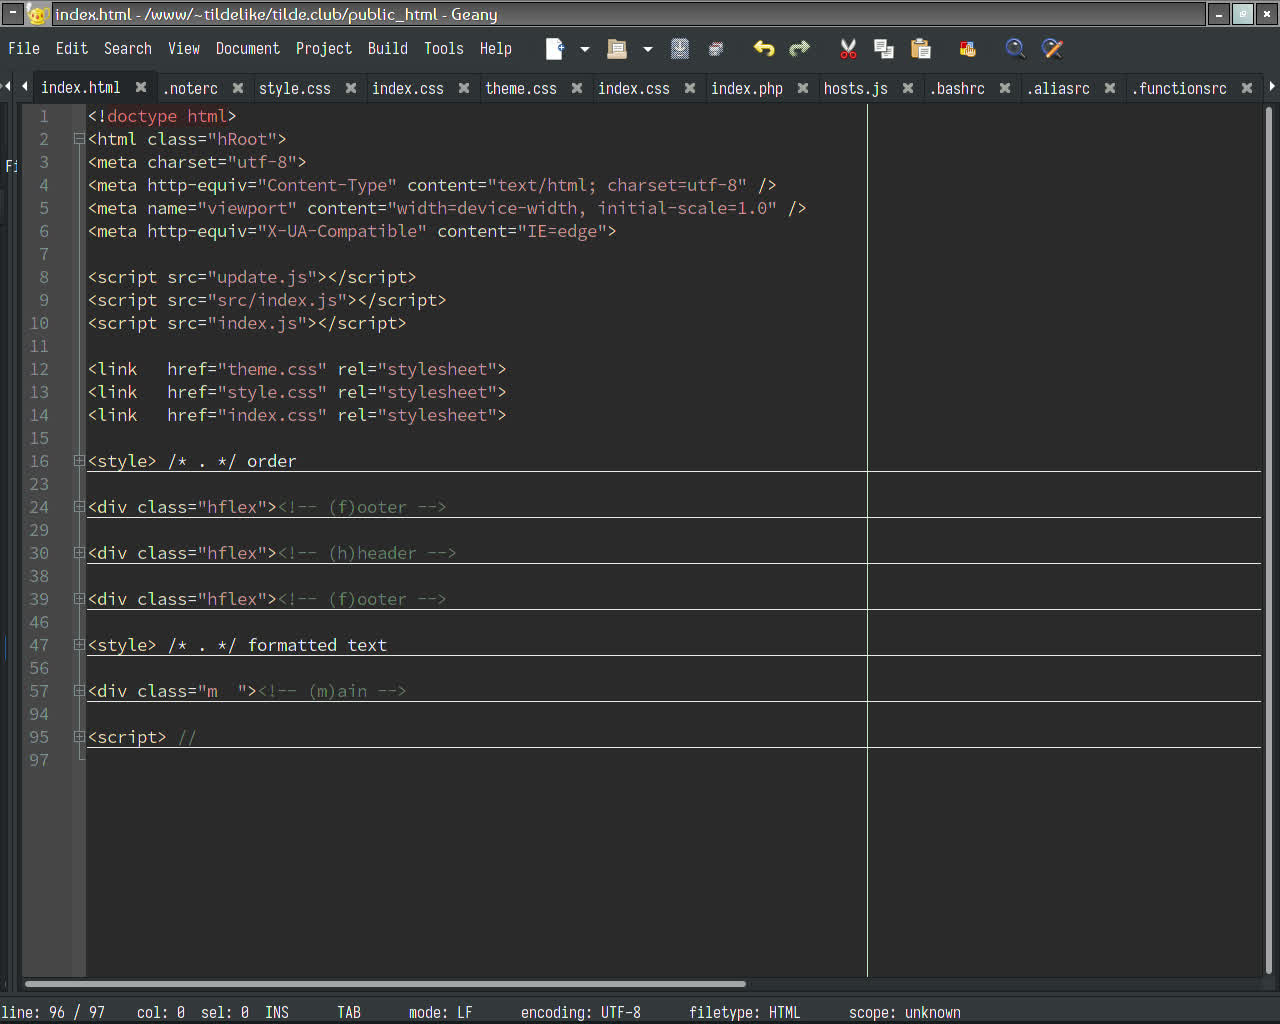Screen dimensions: 1280x1024
Task: Expand the folded style block on line 16
Action: pyautogui.click(x=79, y=461)
